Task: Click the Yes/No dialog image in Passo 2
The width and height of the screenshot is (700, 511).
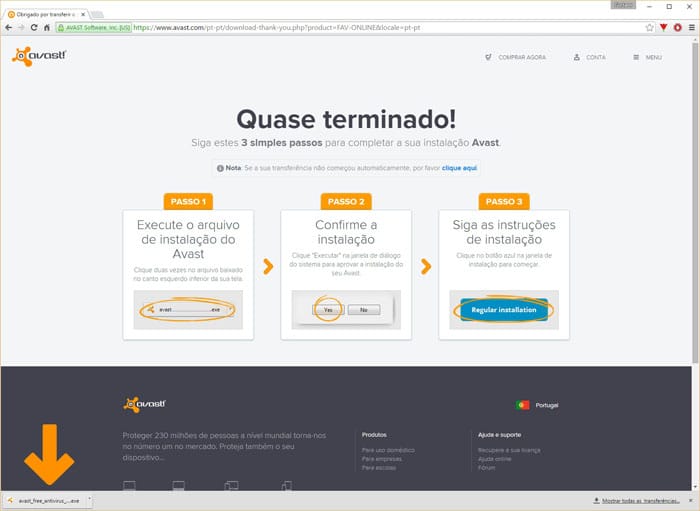Action: pyautogui.click(x=346, y=310)
